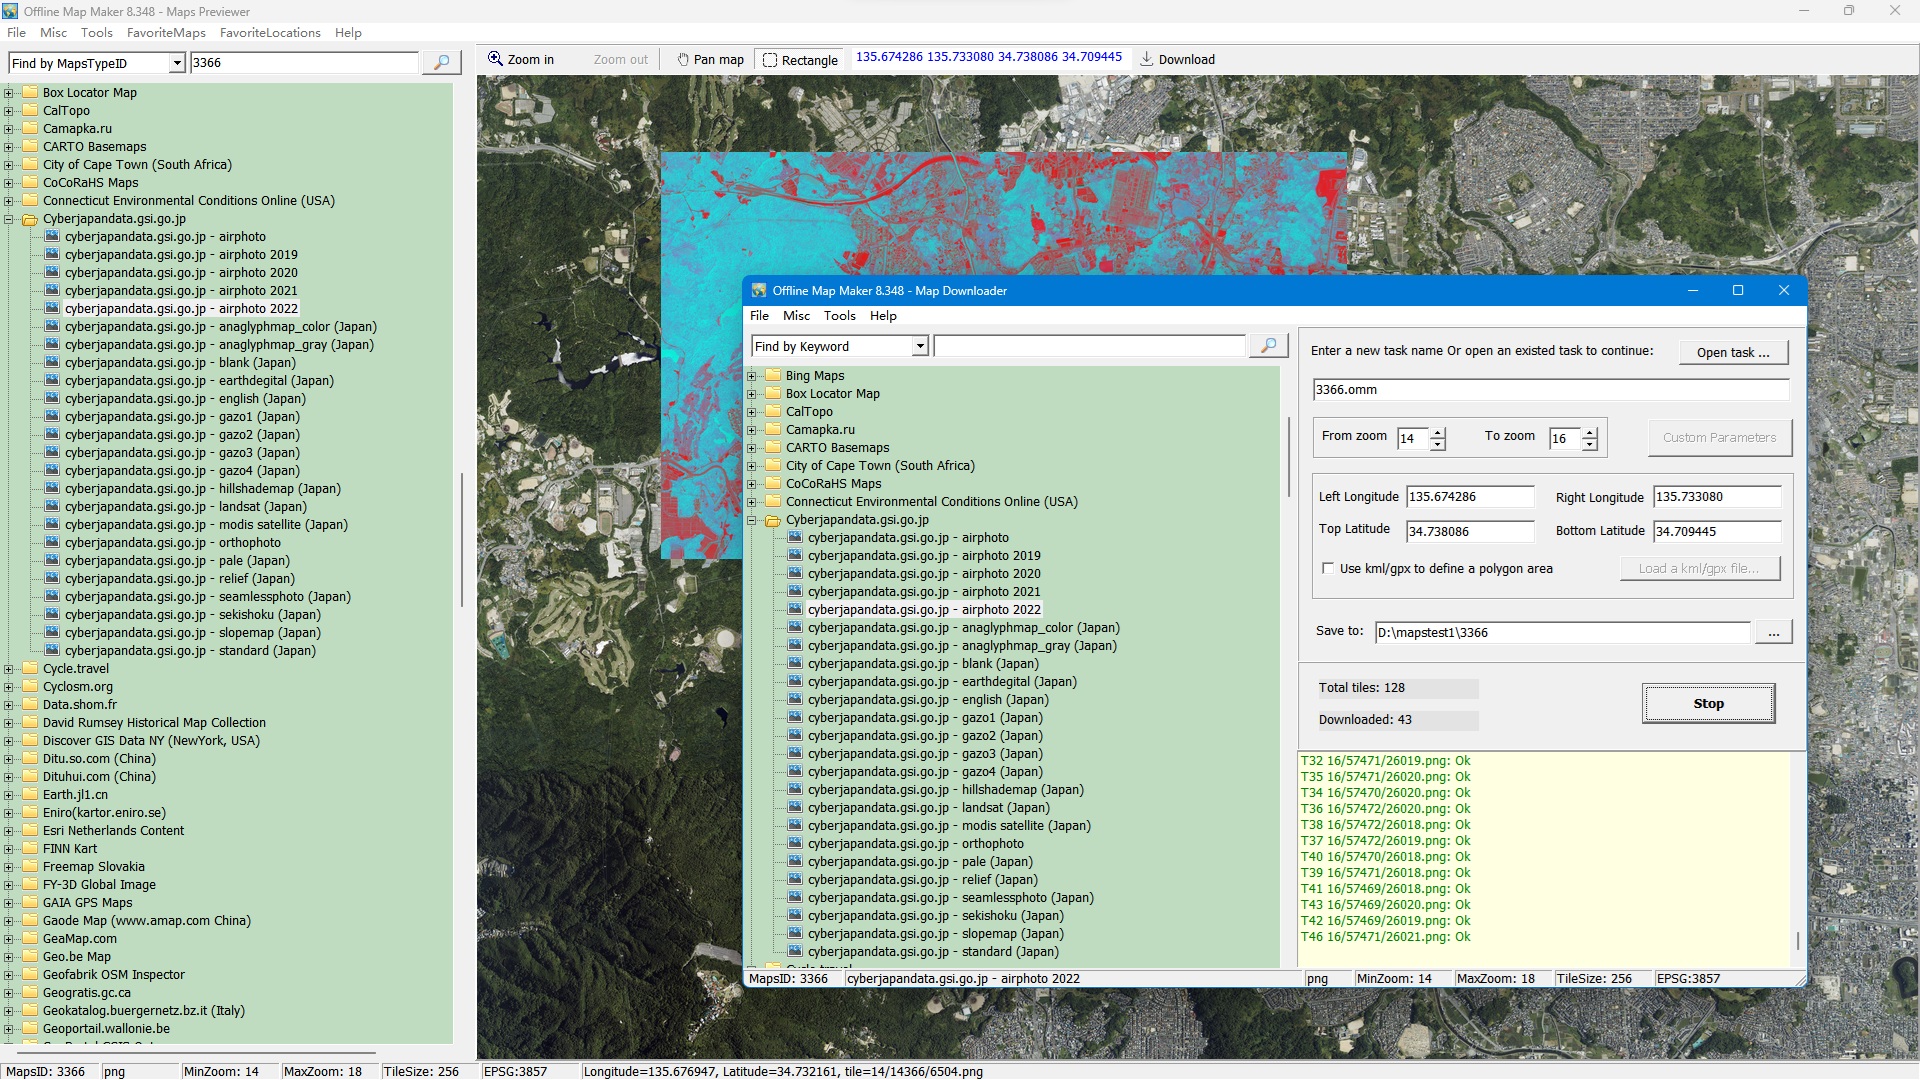This screenshot has width=1920, height=1080.
Task: Click the download log vertical scrollbar
Action: pos(1797,940)
